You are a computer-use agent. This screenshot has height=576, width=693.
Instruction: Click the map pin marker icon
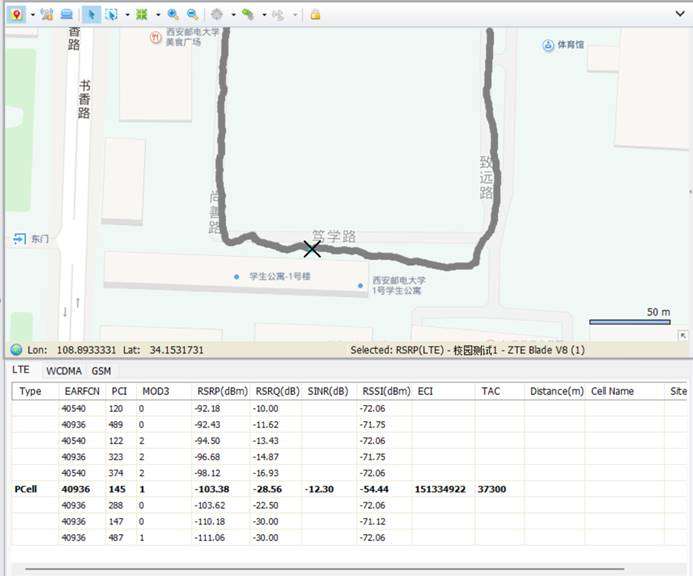(x=17, y=14)
